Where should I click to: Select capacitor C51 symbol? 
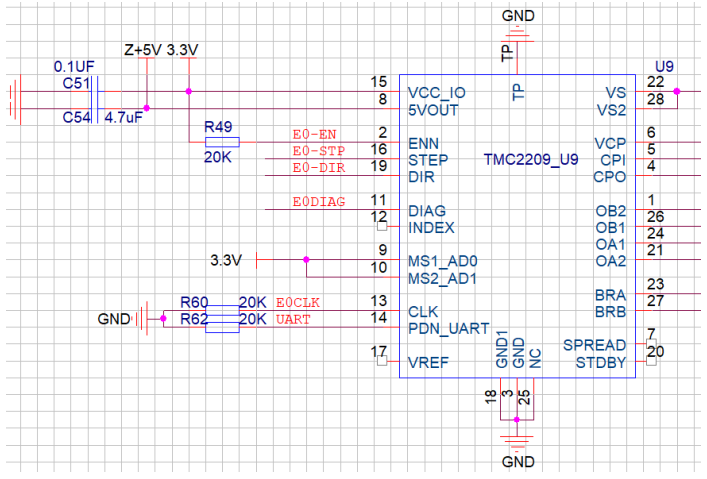pos(95,92)
